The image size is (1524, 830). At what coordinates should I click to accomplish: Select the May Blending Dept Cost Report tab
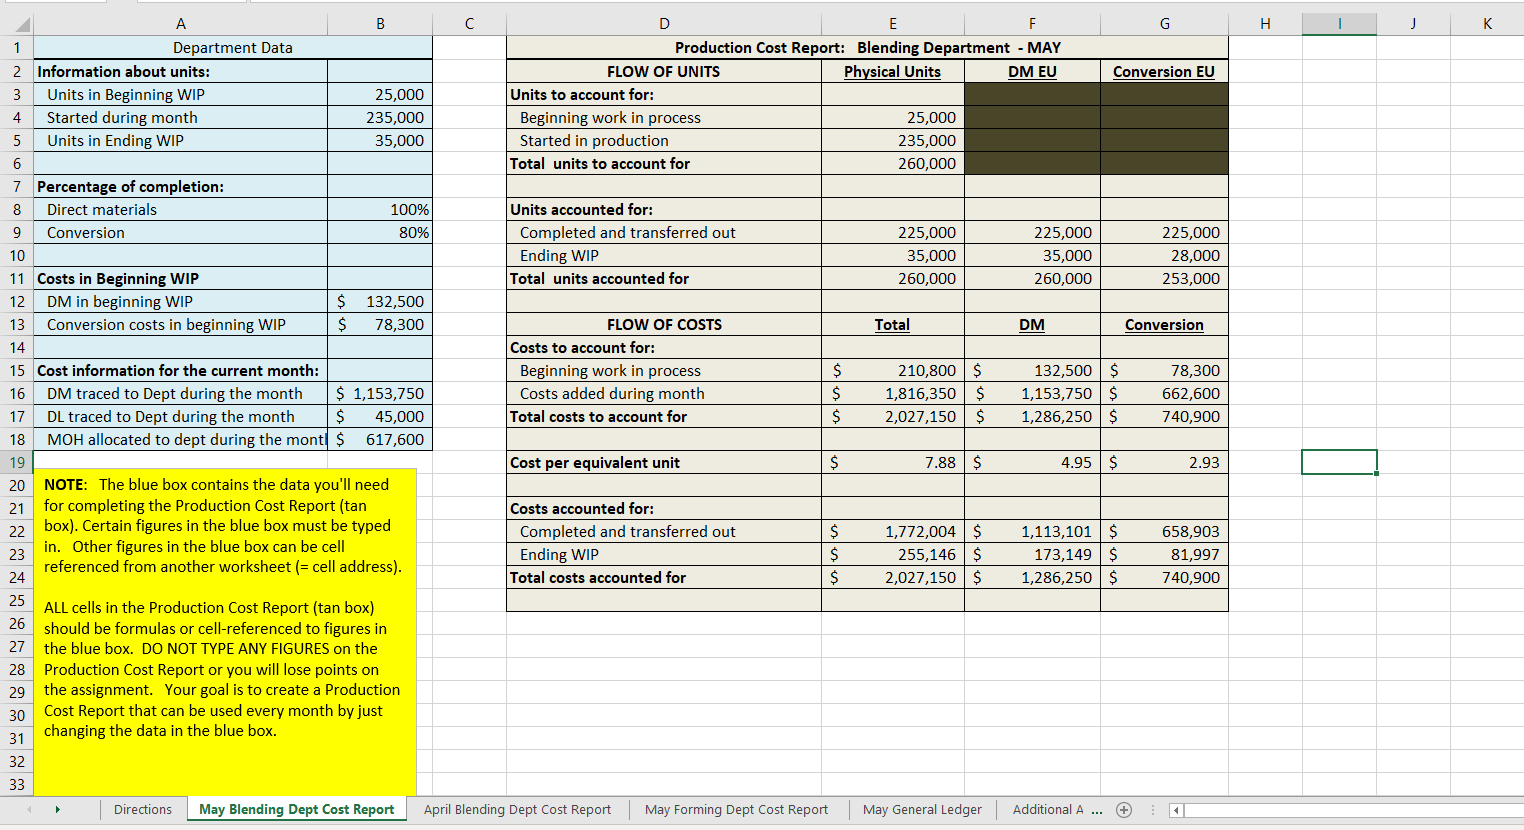297,810
